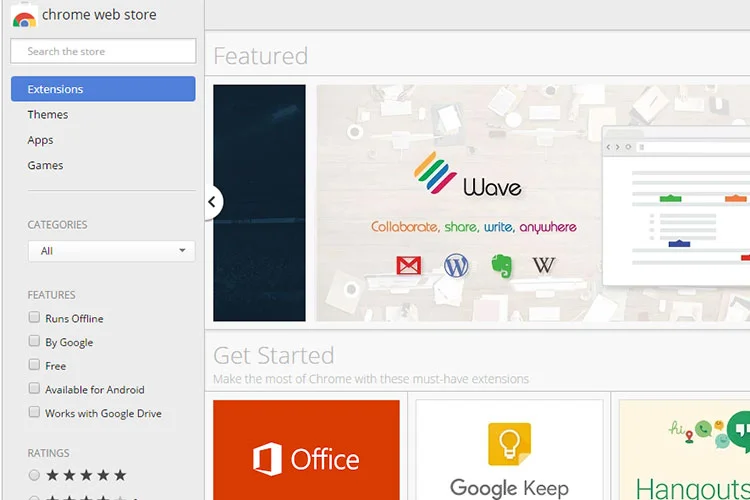The image size is (750, 500).
Task: Click the WordPress icon in Wave banner
Action: (456, 265)
